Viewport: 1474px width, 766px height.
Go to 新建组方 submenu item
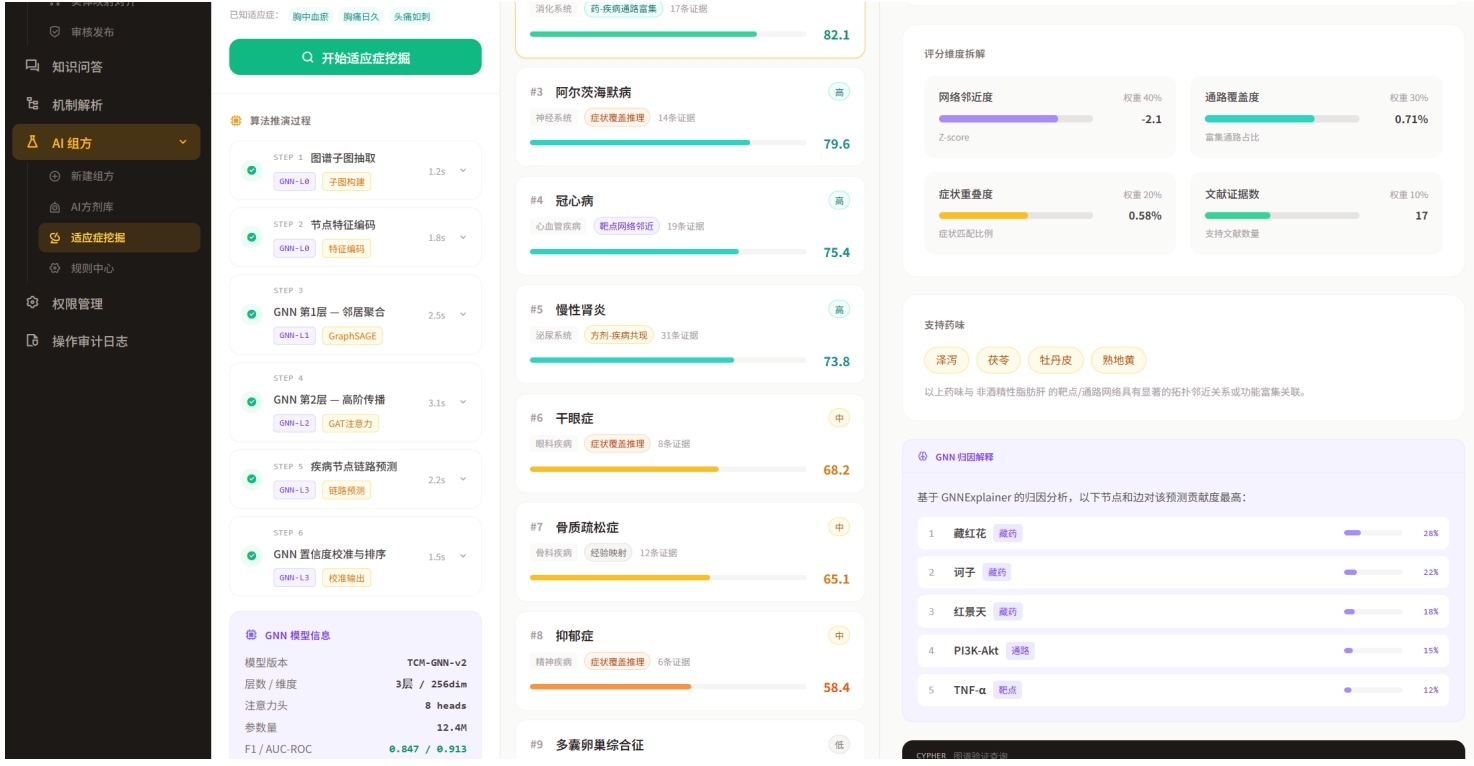(120, 176)
